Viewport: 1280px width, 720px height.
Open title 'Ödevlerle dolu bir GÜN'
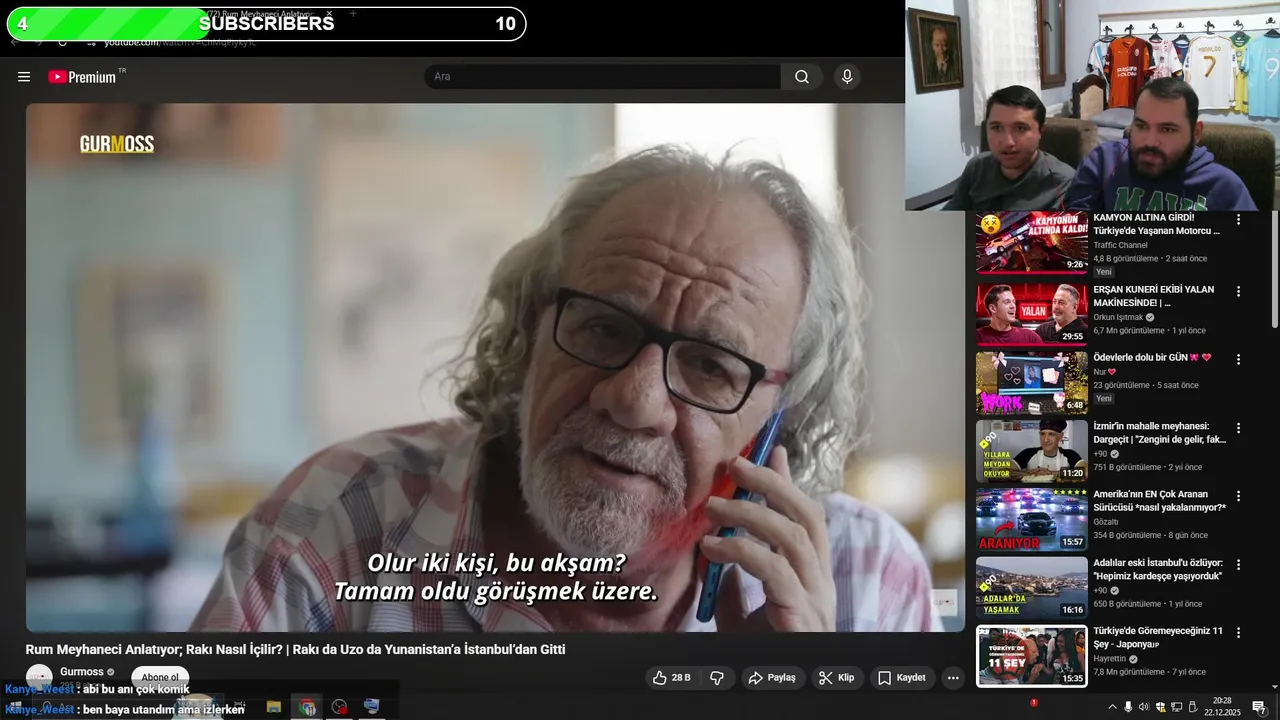tap(1152, 357)
